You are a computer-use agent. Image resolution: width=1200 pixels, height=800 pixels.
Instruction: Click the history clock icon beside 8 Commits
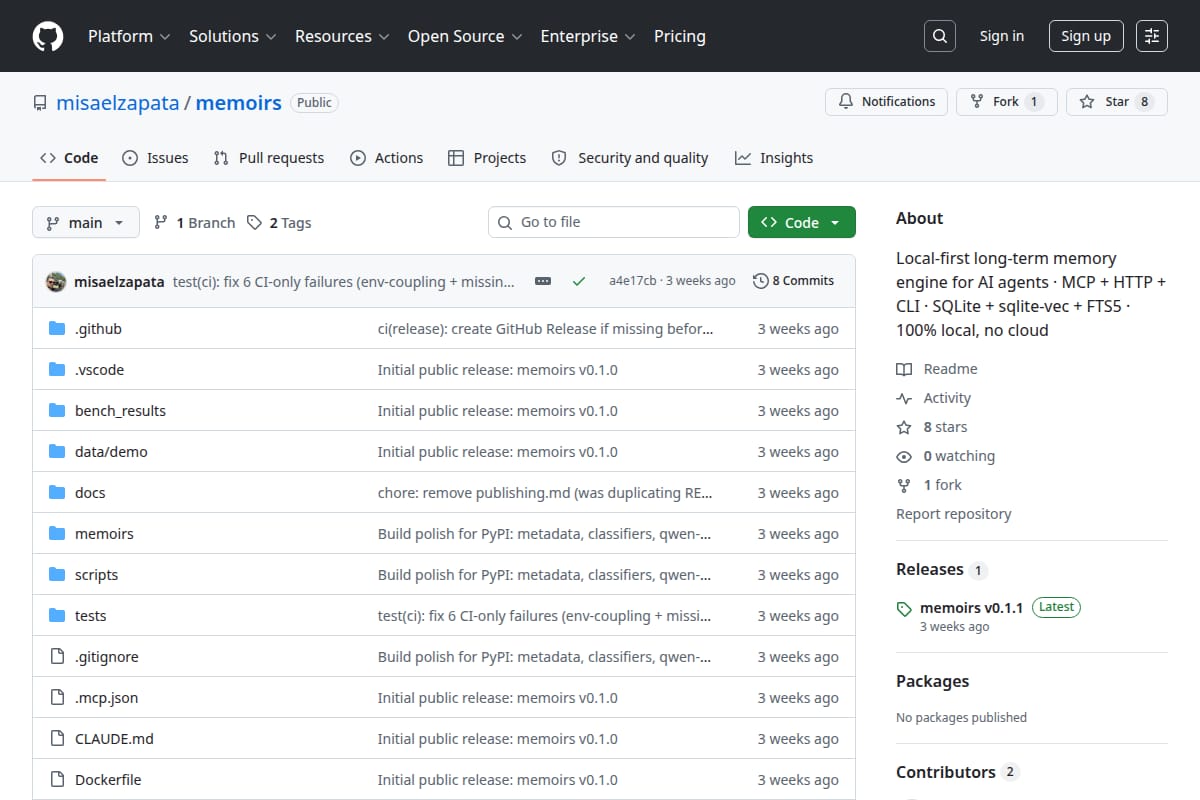pyautogui.click(x=761, y=281)
